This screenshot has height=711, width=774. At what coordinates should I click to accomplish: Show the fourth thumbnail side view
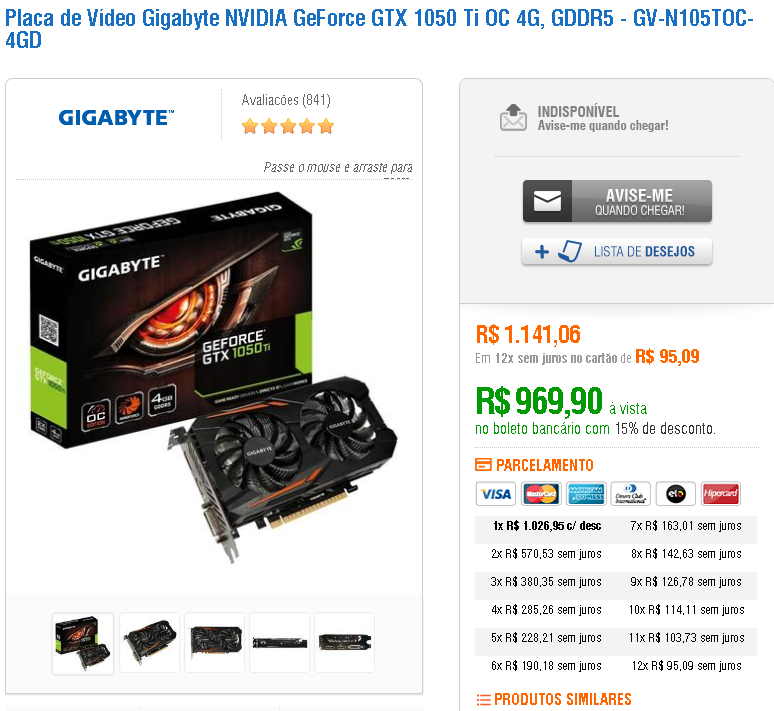point(279,642)
